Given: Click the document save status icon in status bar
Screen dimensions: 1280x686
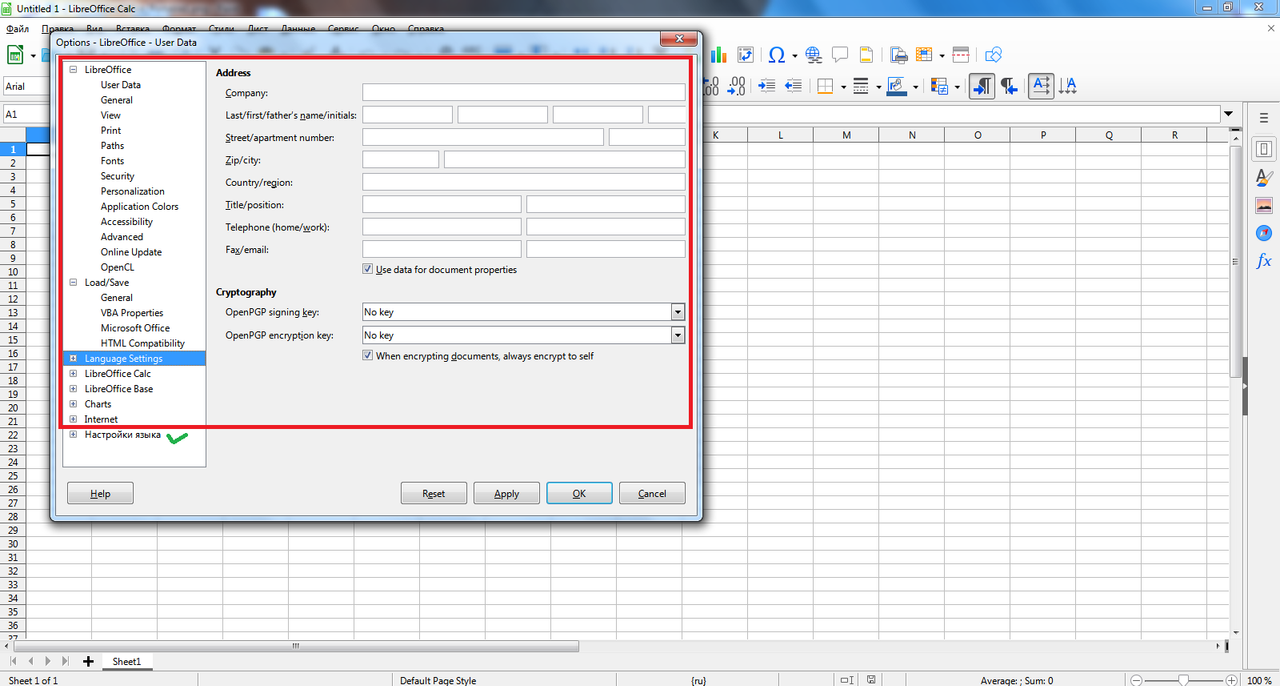Looking at the screenshot, I should (873, 680).
